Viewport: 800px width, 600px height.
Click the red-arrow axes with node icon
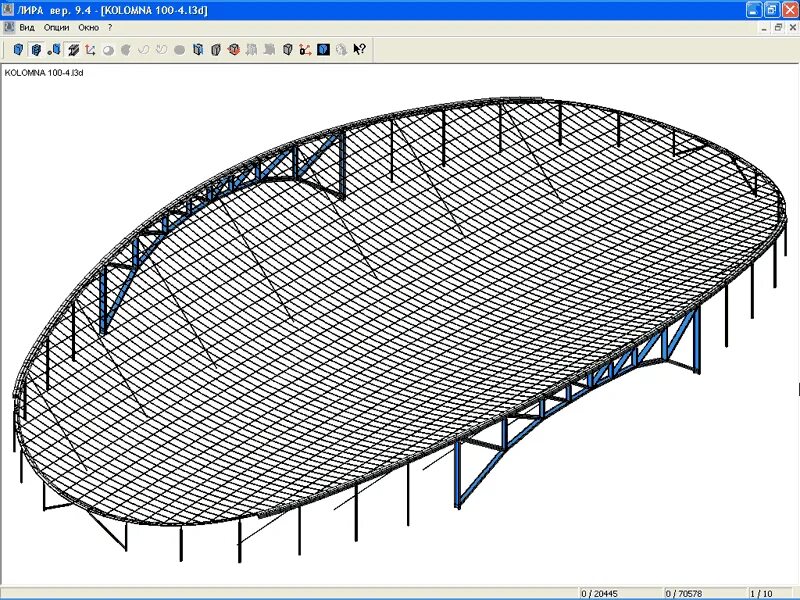(305, 49)
